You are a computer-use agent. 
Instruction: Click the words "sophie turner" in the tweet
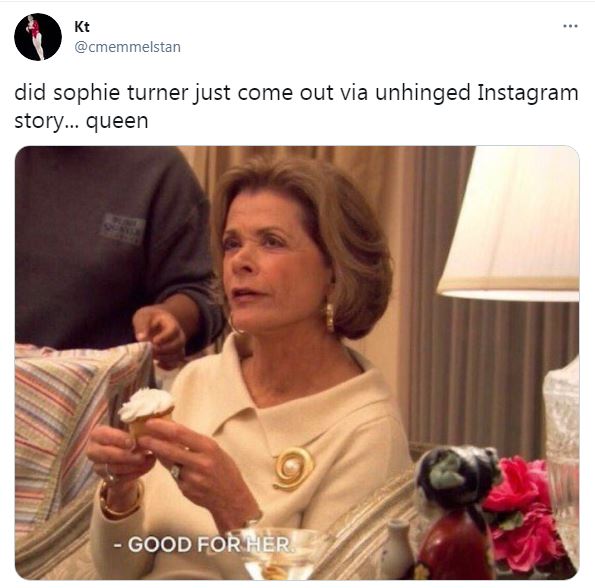coord(121,93)
